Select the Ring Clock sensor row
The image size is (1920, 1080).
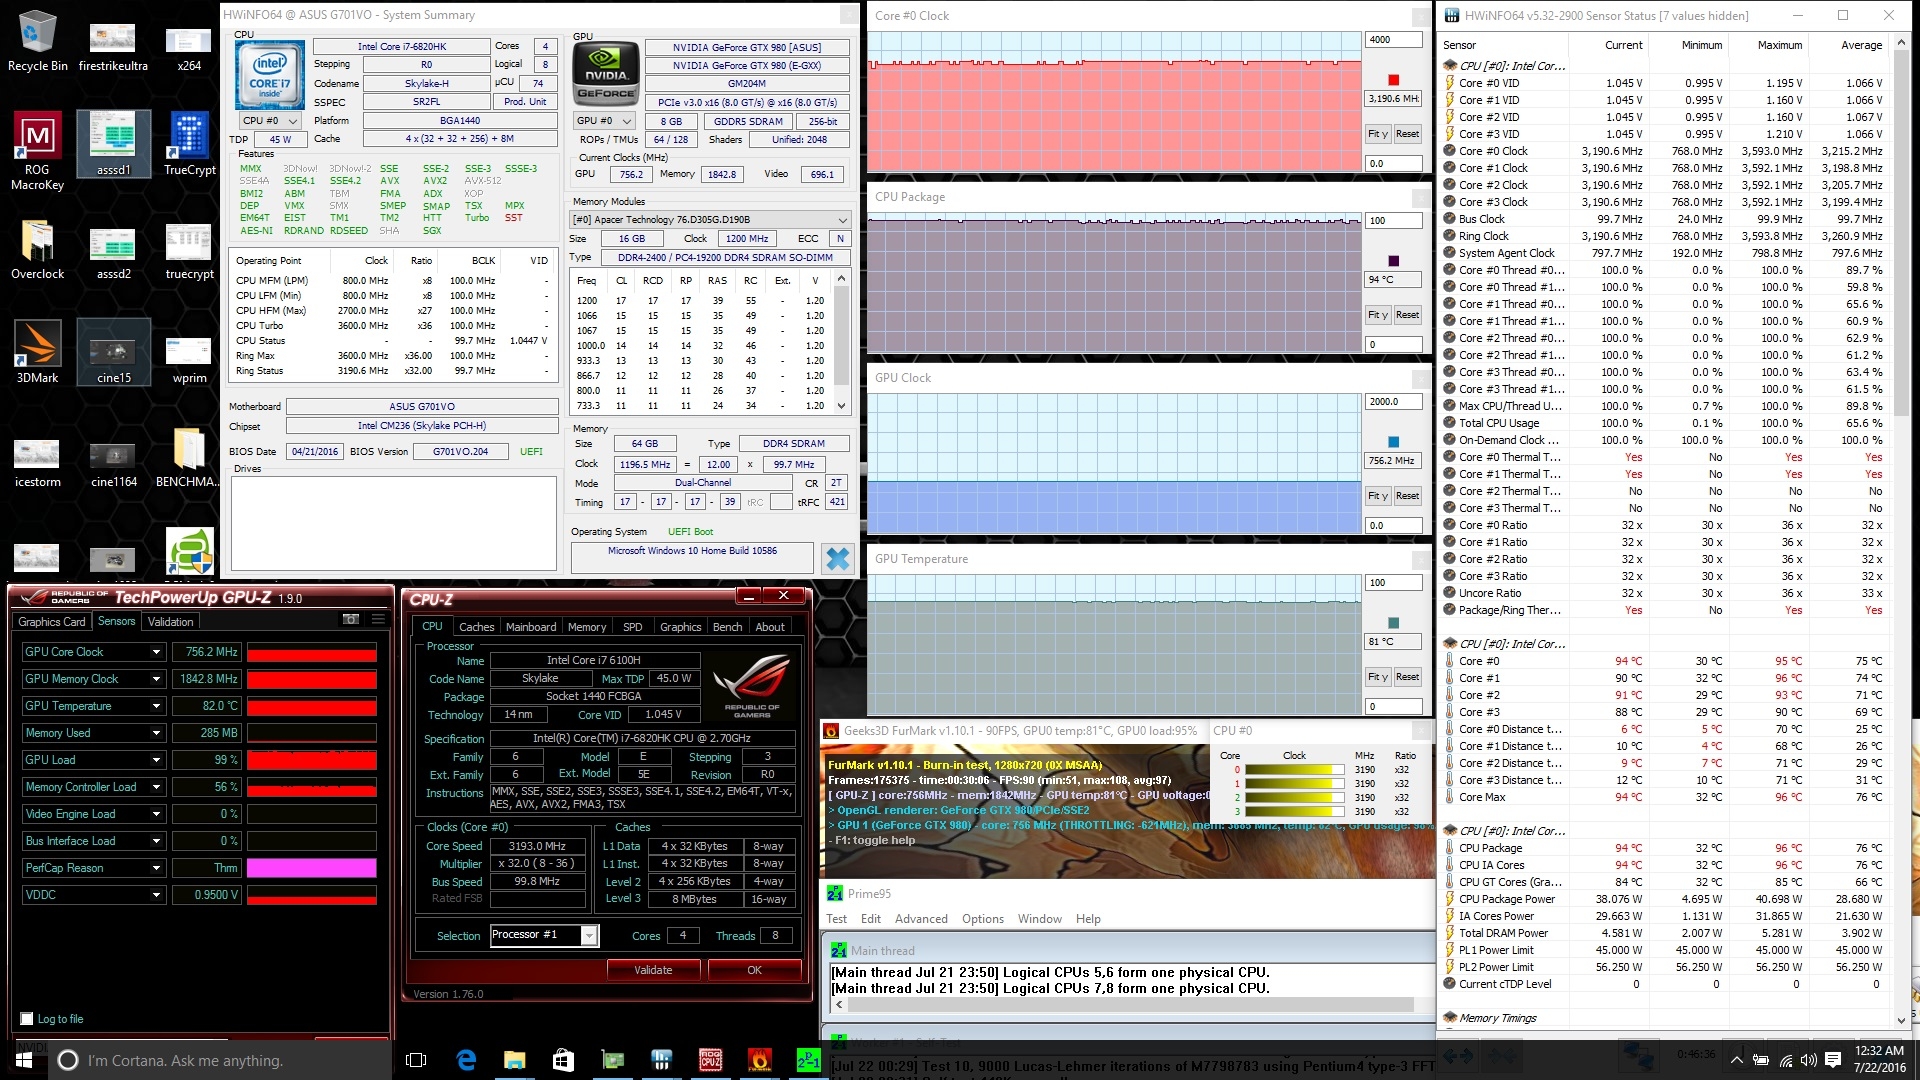click(x=1664, y=236)
